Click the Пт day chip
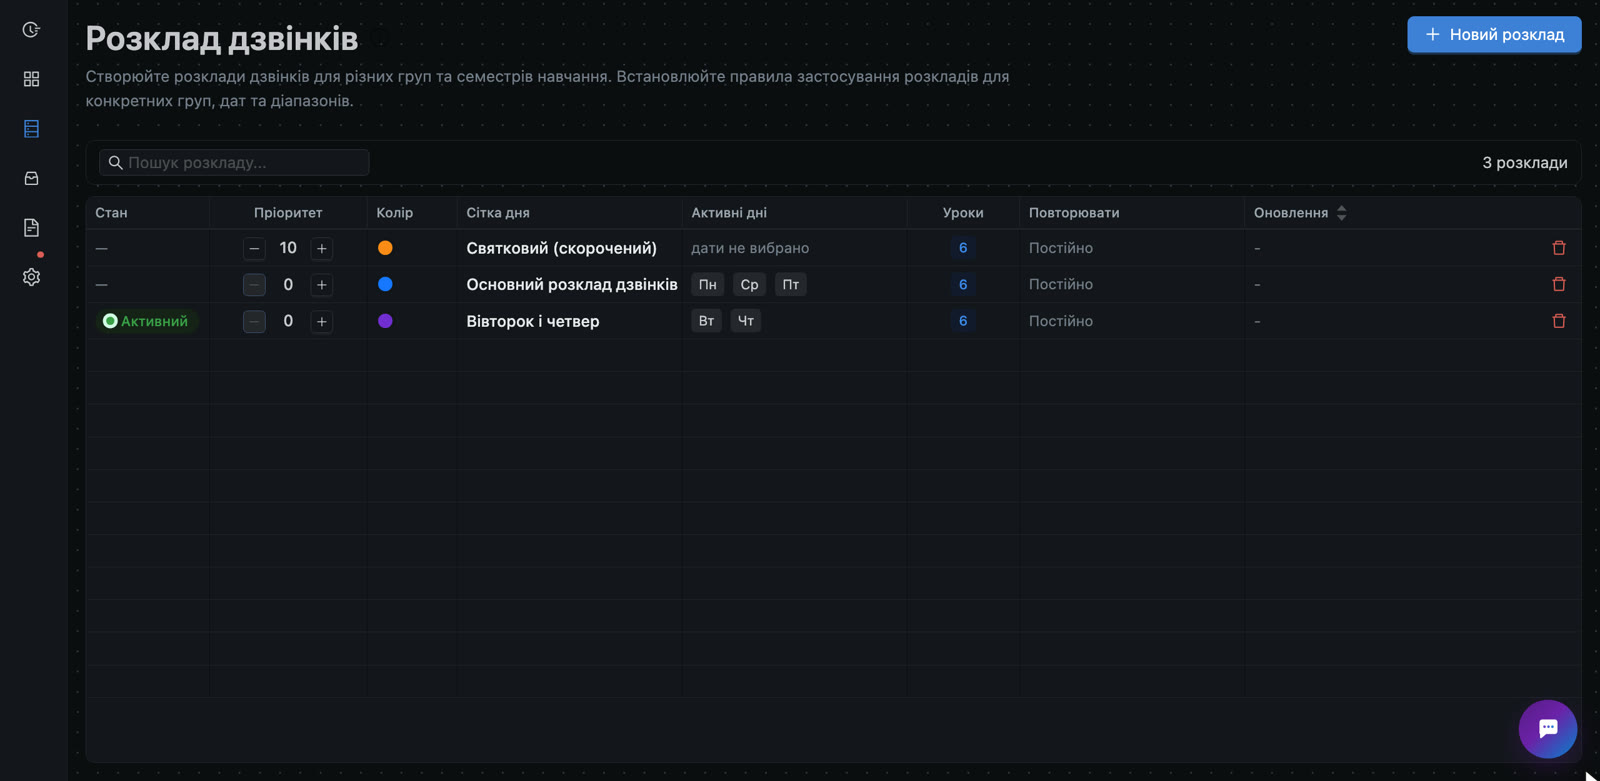 790,284
